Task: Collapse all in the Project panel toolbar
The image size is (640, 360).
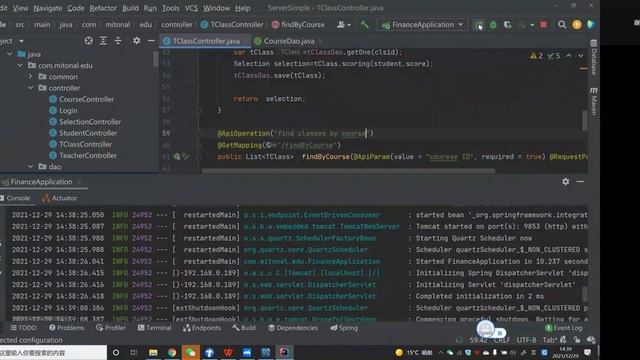Action: 118,41
